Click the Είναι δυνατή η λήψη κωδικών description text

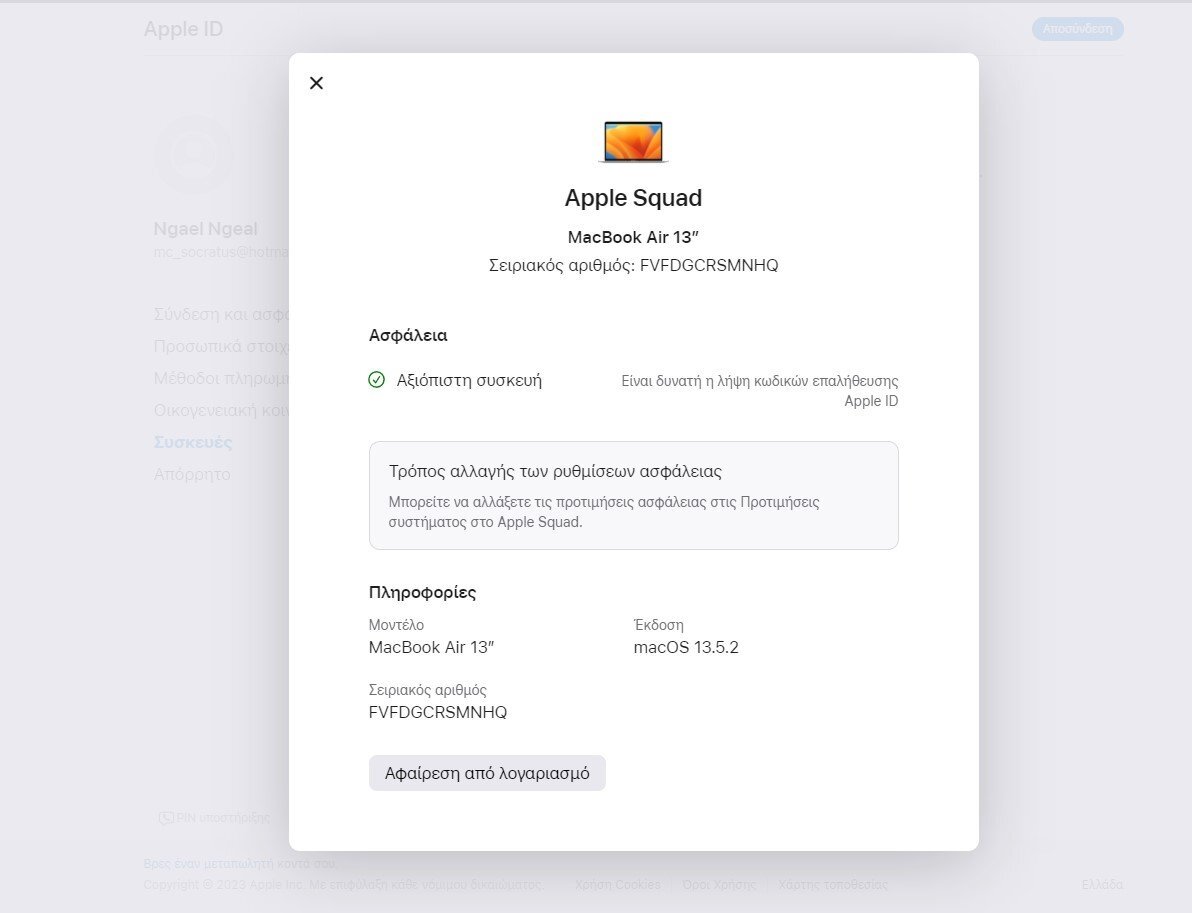(759, 391)
